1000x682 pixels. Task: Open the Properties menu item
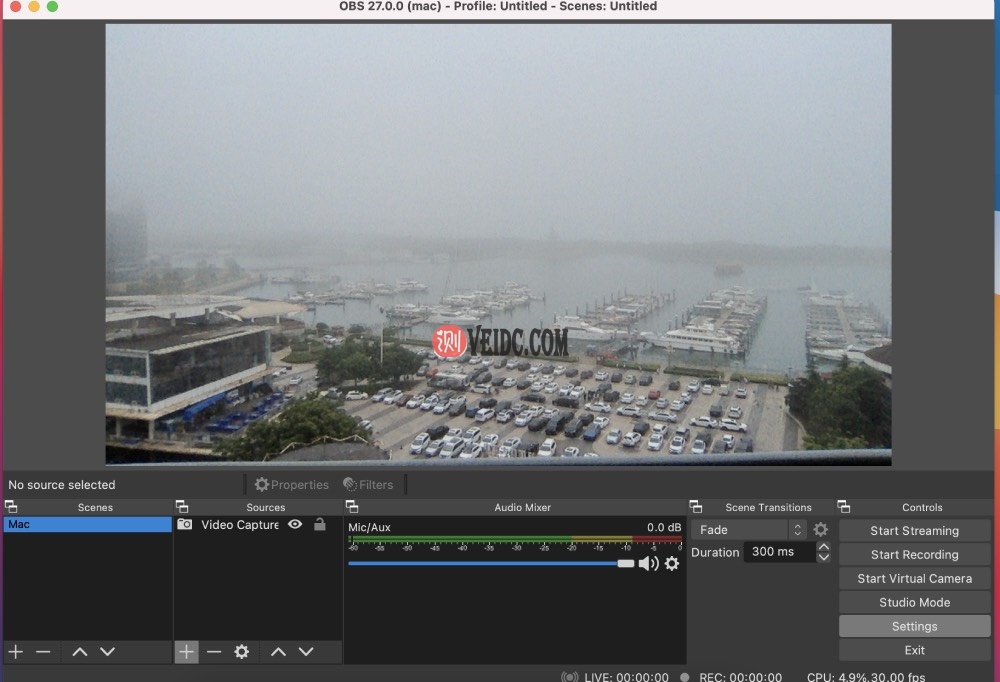coord(290,484)
